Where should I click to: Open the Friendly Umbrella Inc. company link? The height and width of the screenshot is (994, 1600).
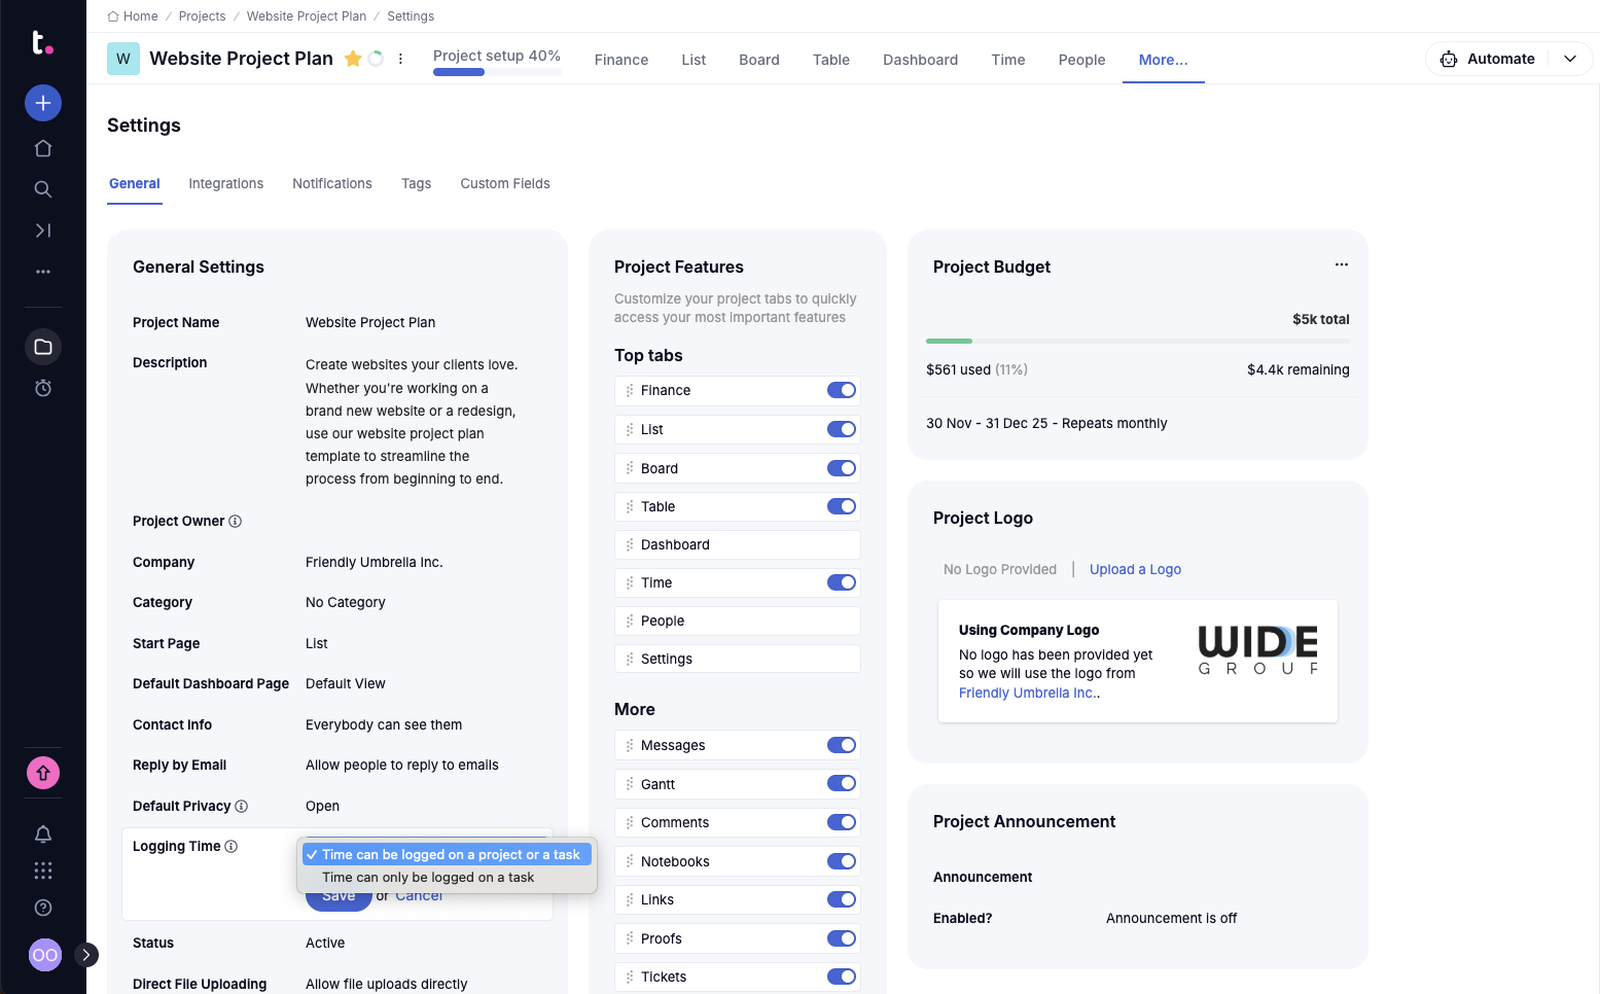pyautogui.click(x=1027, y=693)
